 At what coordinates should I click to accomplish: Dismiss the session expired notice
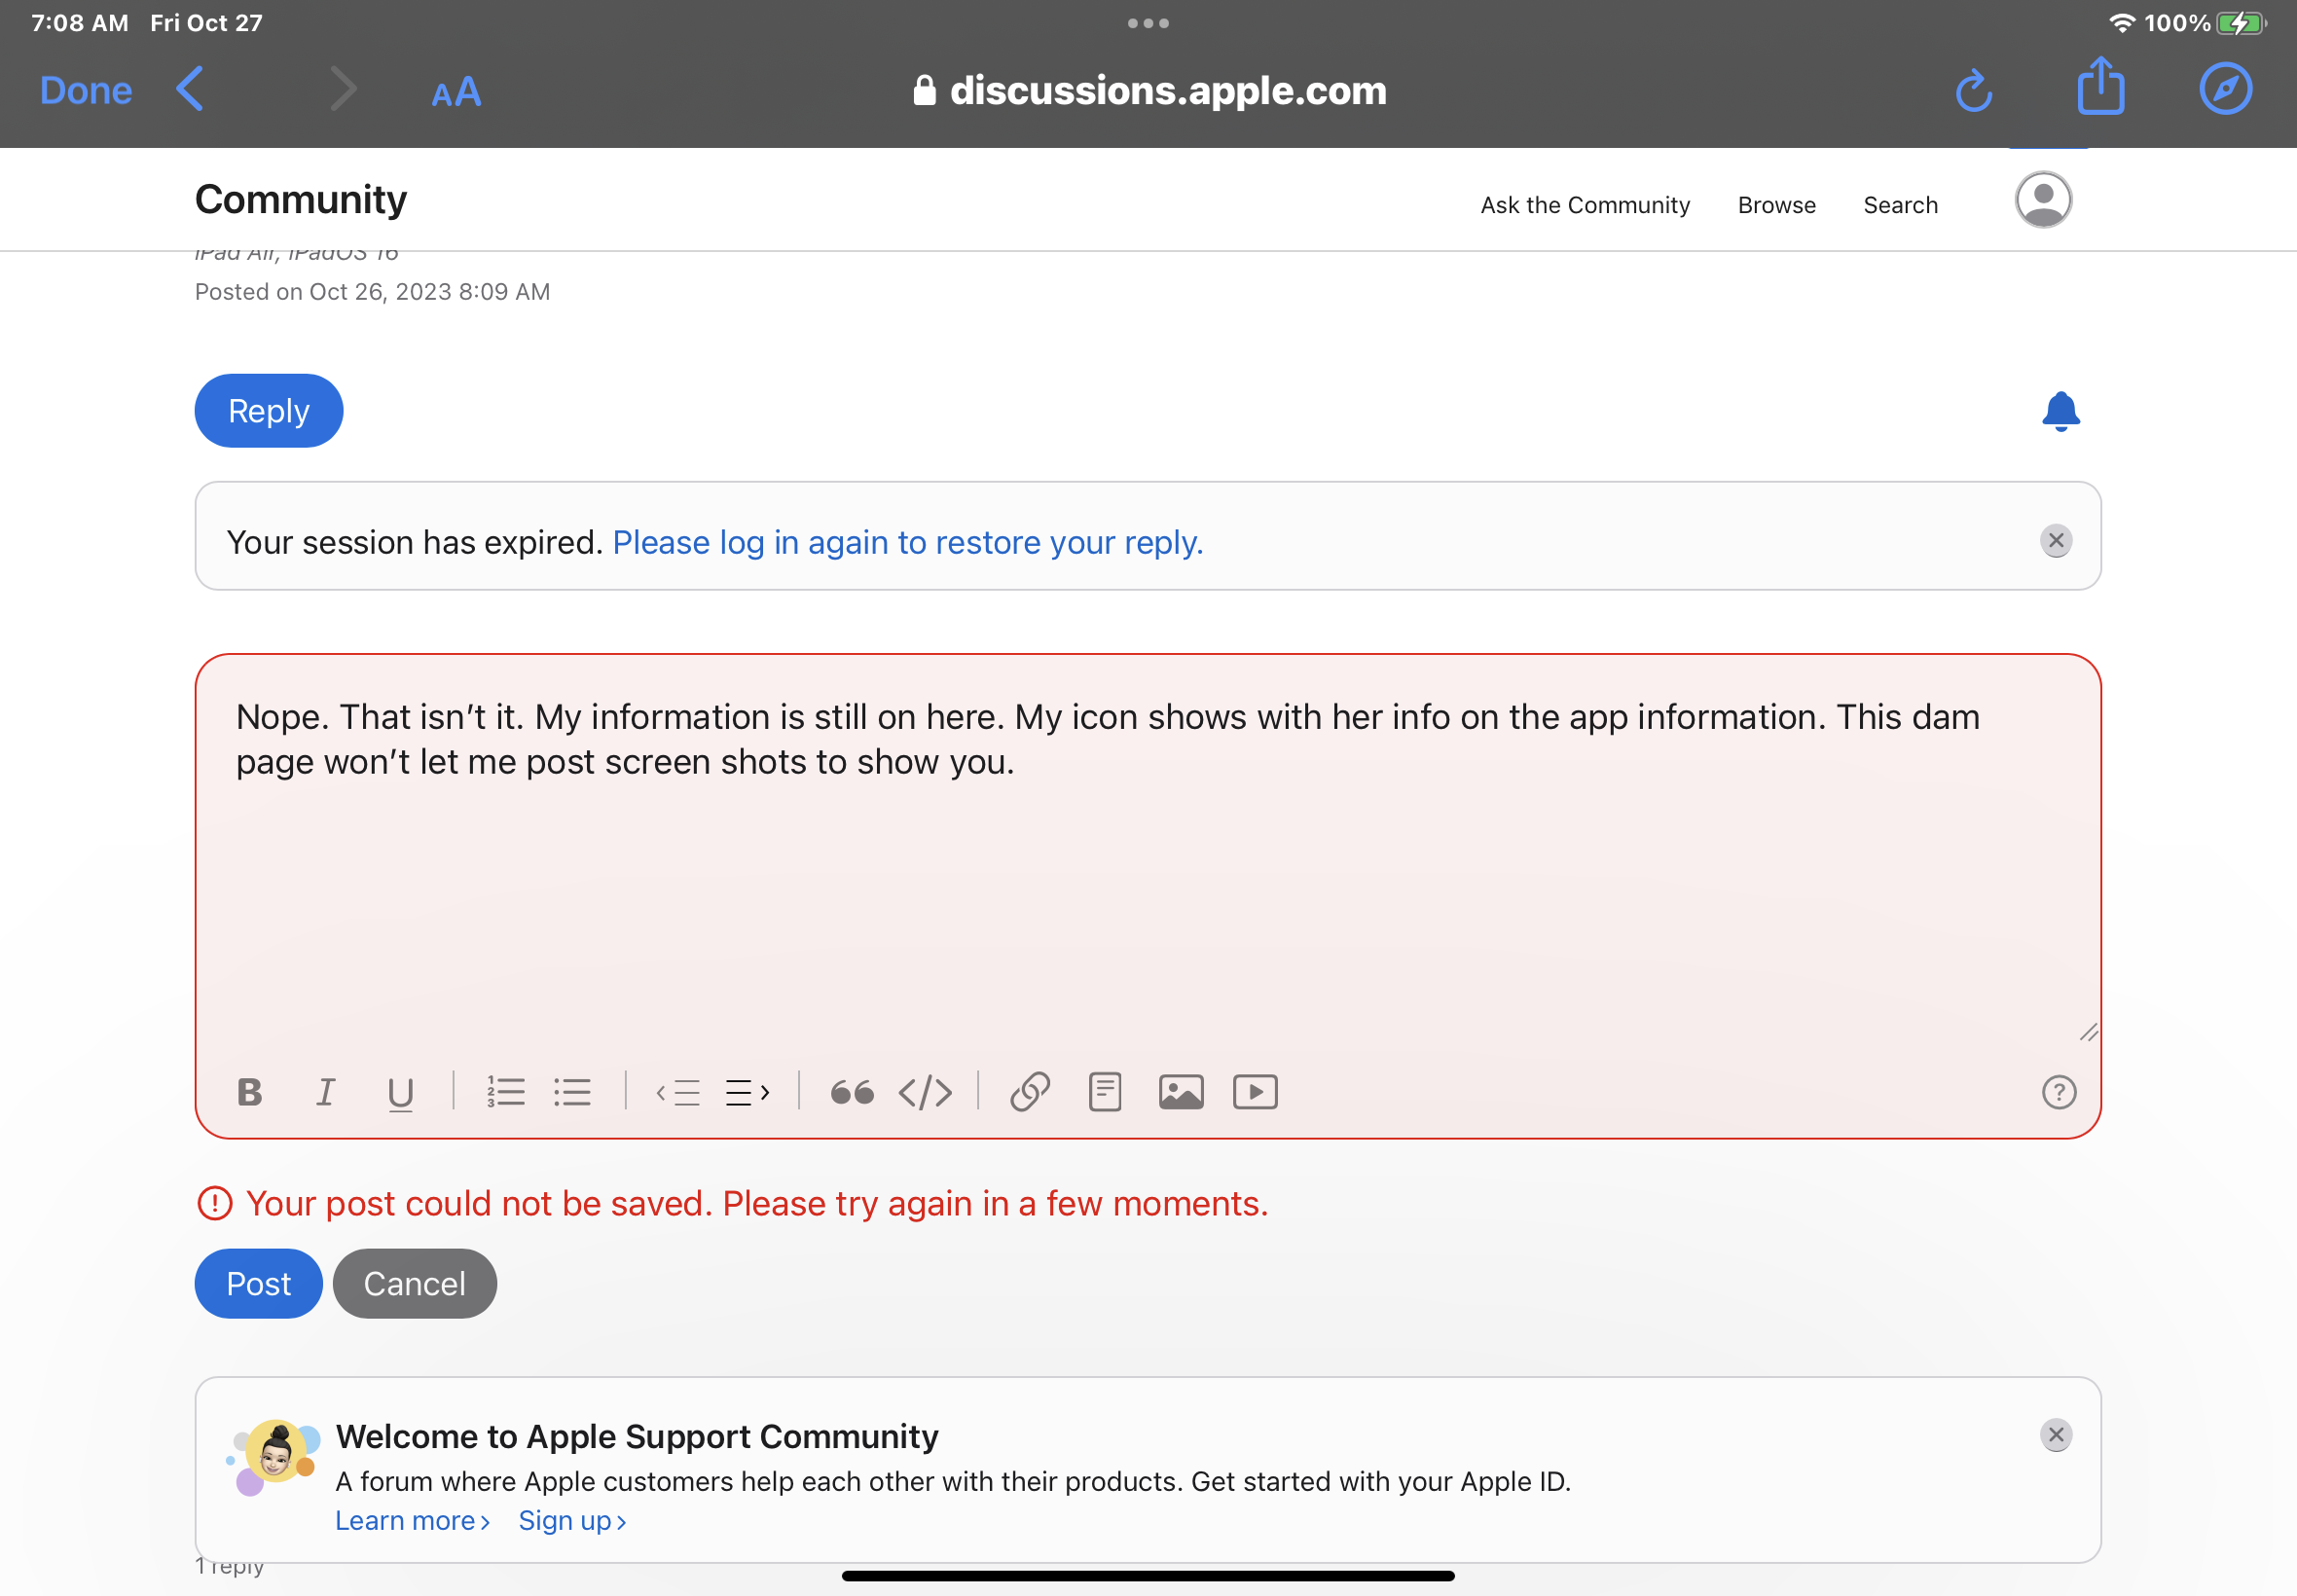point(2056,539)
